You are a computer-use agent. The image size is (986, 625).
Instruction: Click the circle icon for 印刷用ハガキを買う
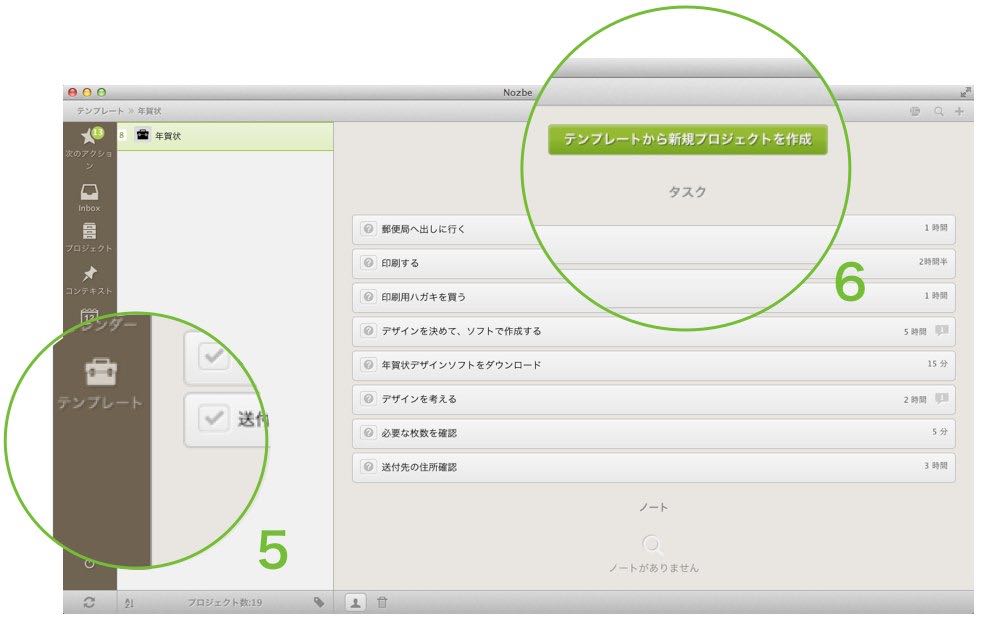tap(368, 297)
